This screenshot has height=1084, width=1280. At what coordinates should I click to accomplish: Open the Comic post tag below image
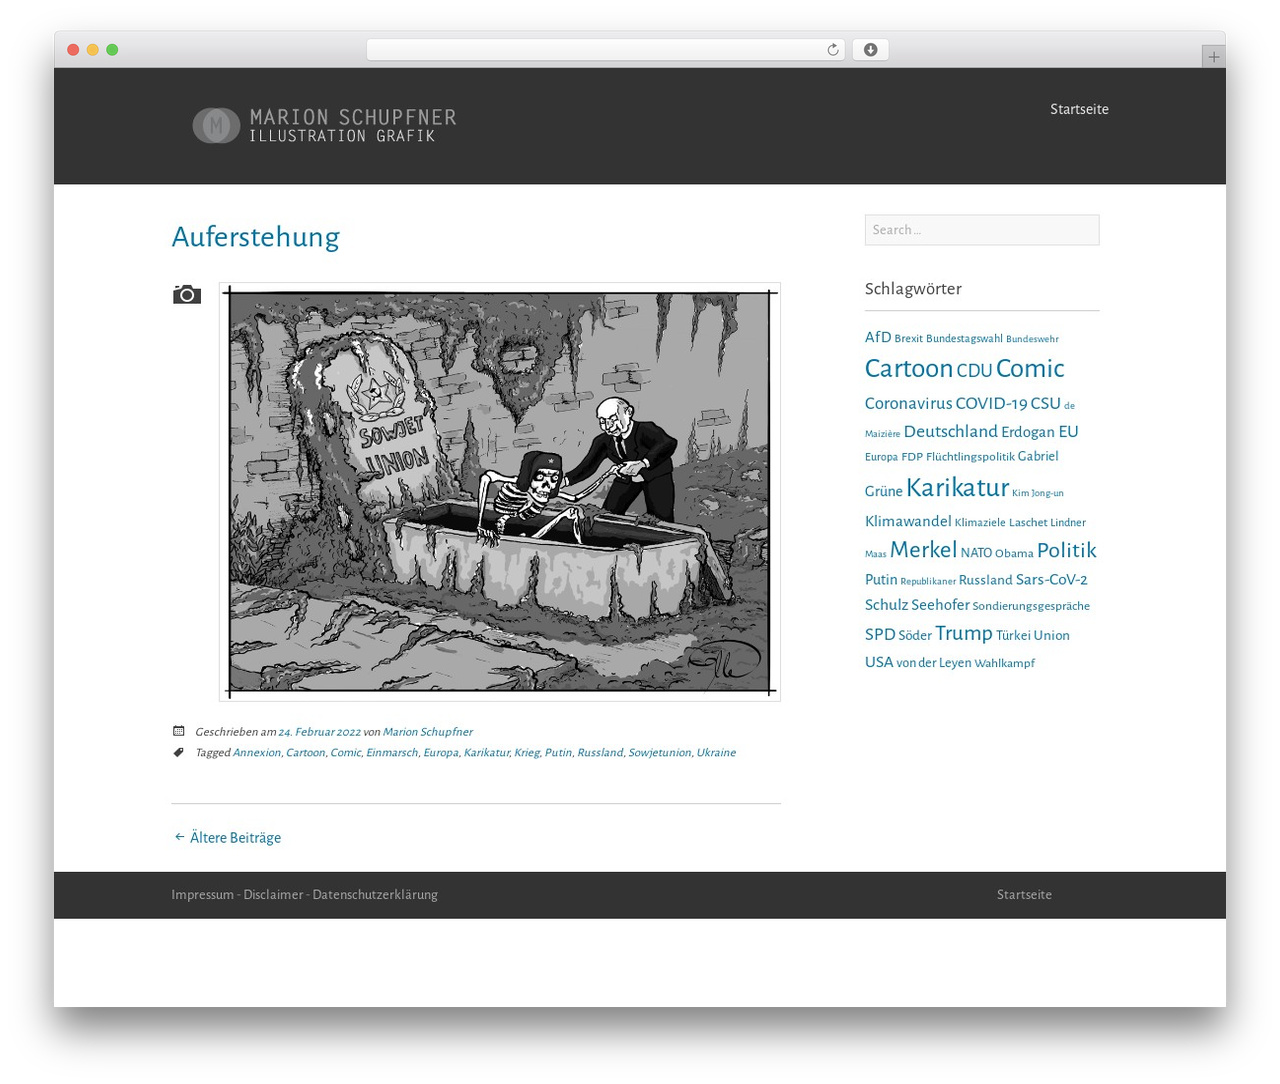click(346, 753)
